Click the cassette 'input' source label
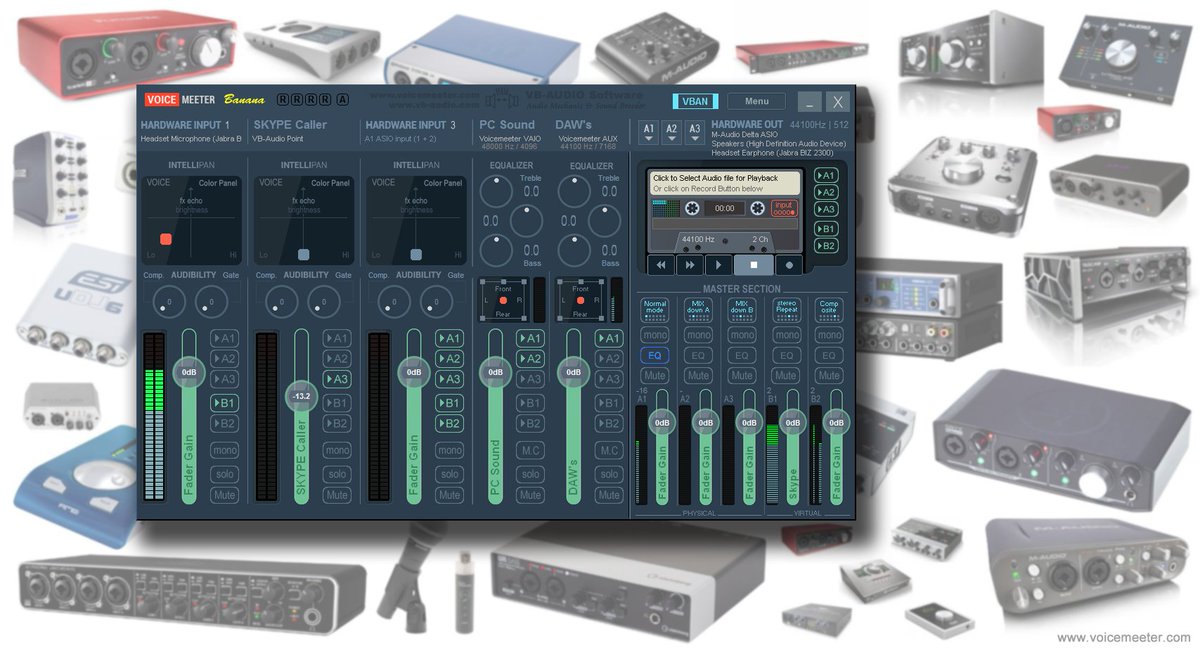 [785, 207]
